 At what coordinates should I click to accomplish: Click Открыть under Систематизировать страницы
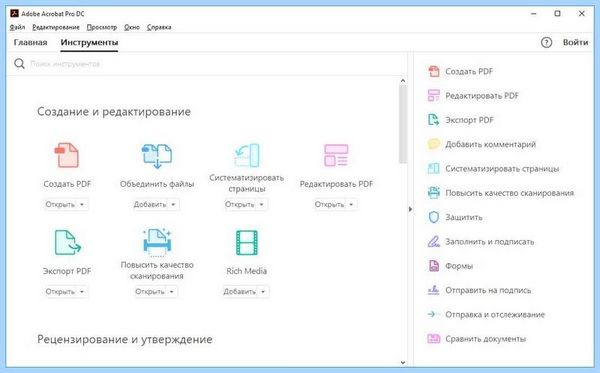(x=240, y=205)
